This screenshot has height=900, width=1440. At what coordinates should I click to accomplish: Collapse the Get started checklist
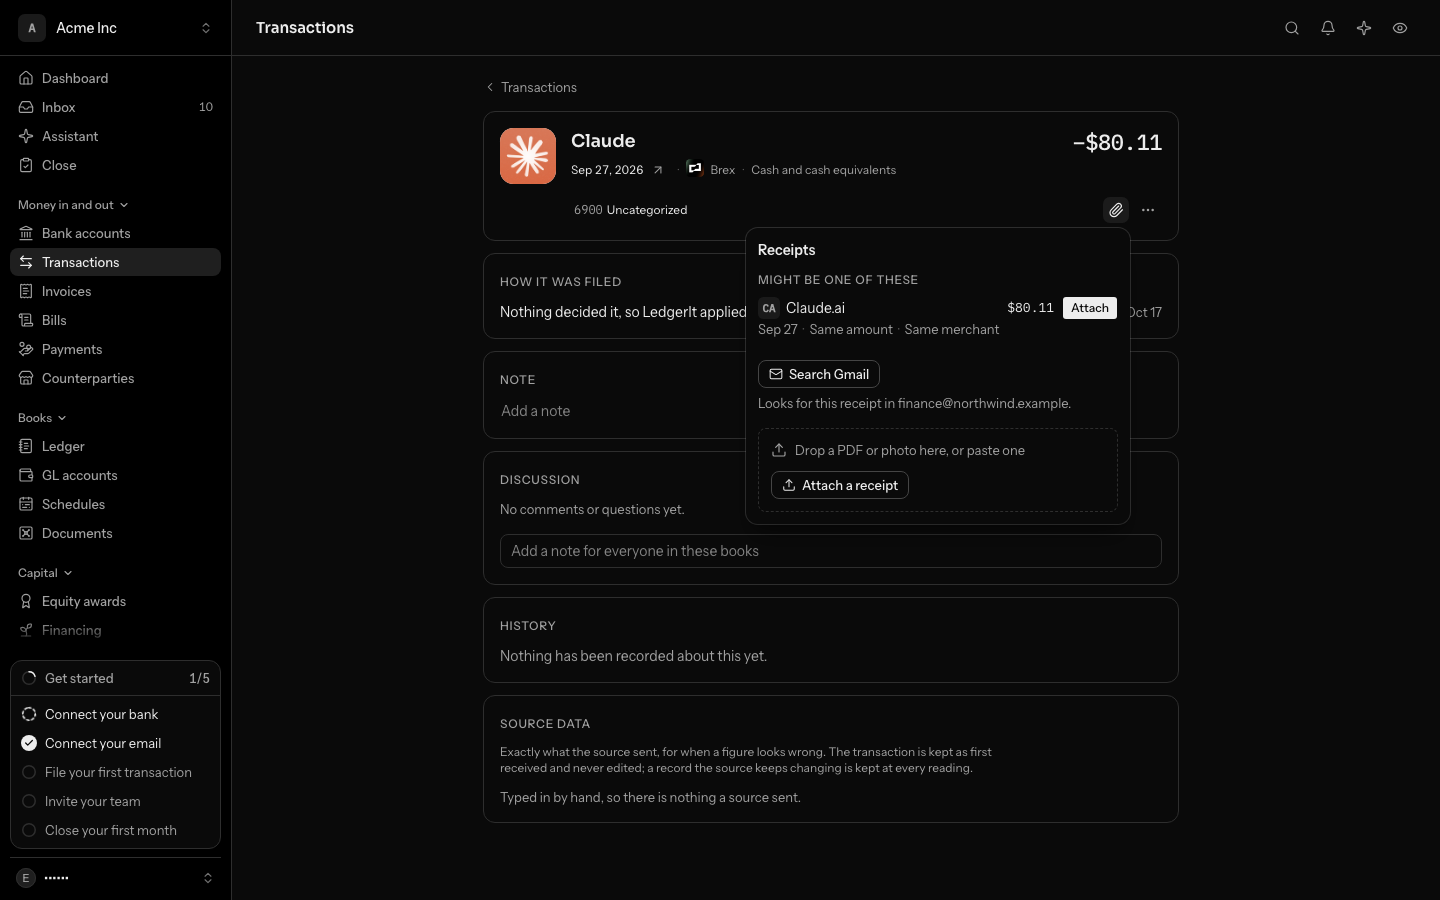115,678
